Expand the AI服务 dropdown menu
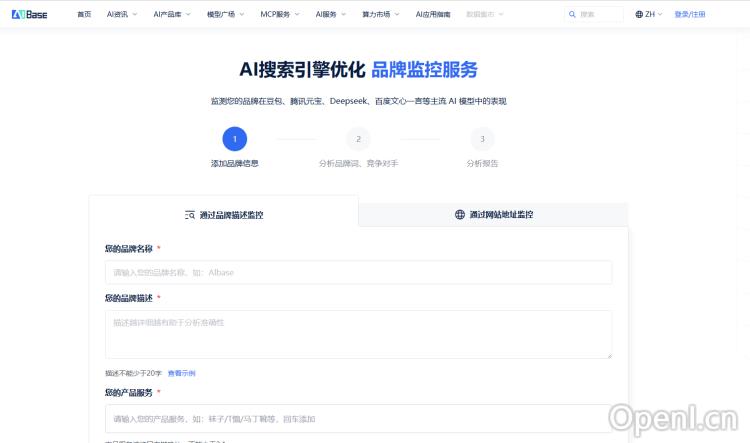The image size is (750, 443). (331, 14)
